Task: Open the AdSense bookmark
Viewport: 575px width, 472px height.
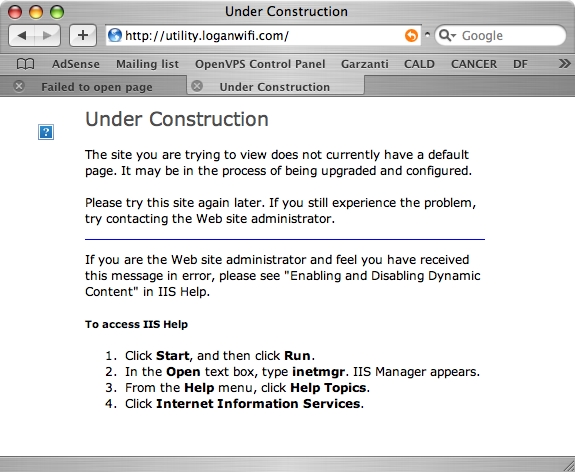Action: [x=76, y=64]
